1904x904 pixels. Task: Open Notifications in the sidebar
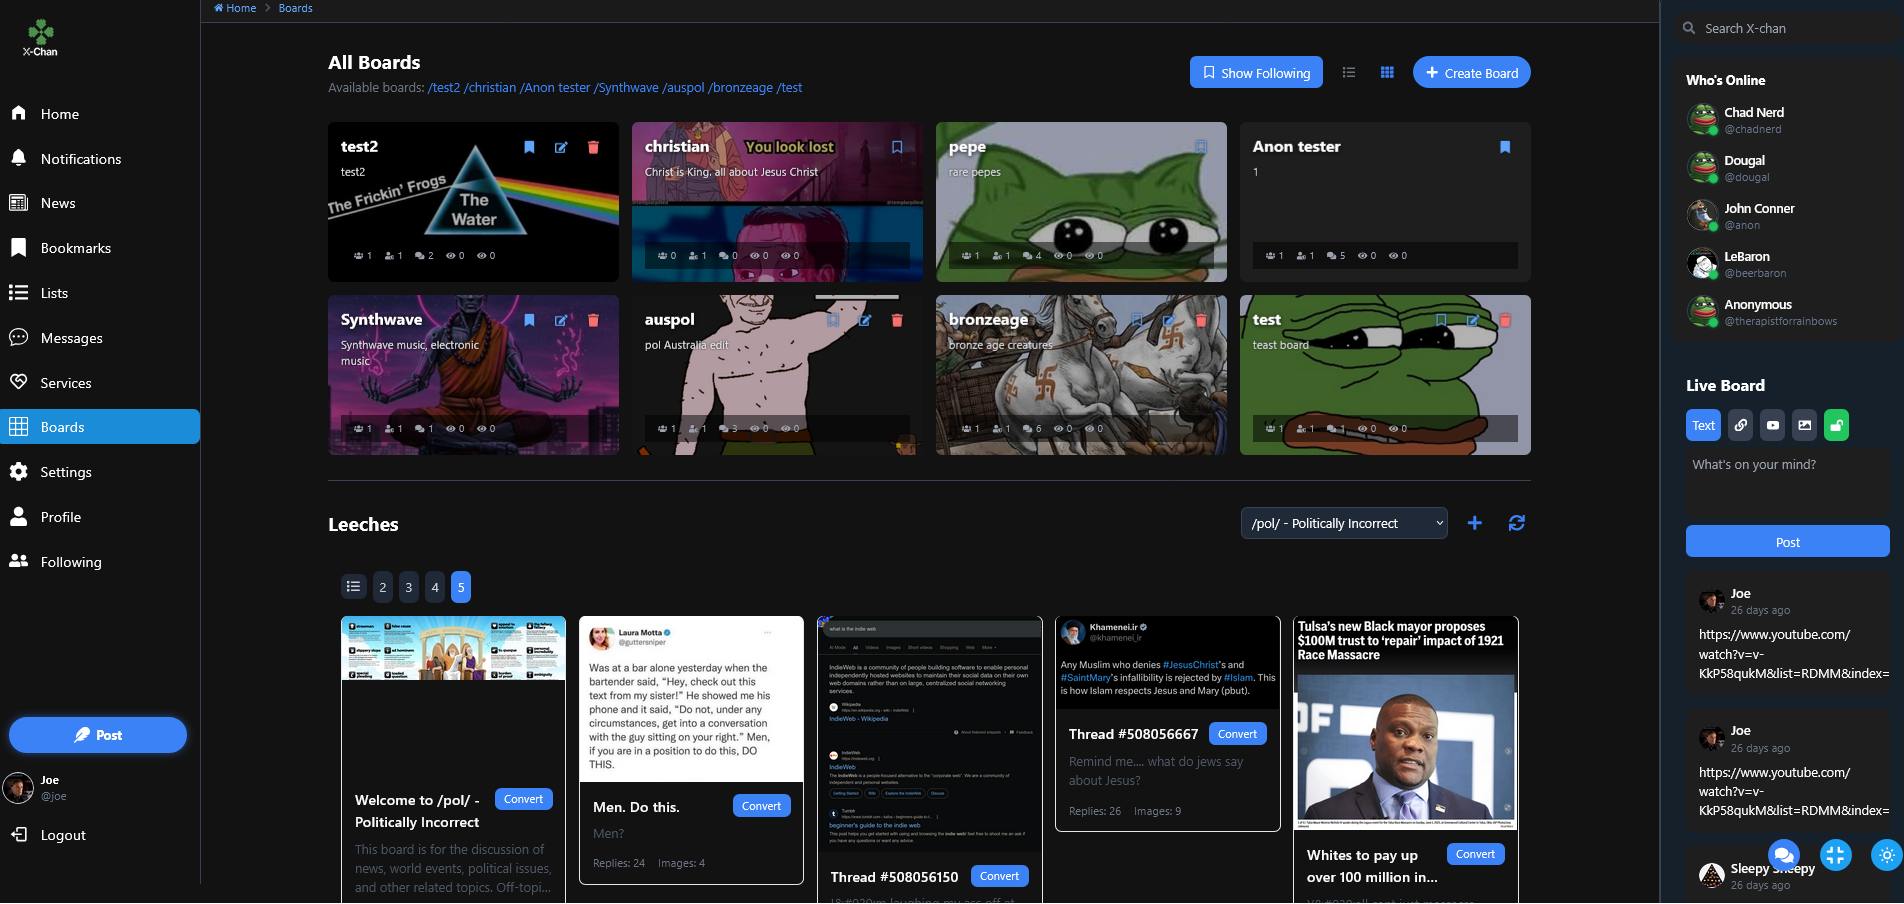[x=100, y=159]
